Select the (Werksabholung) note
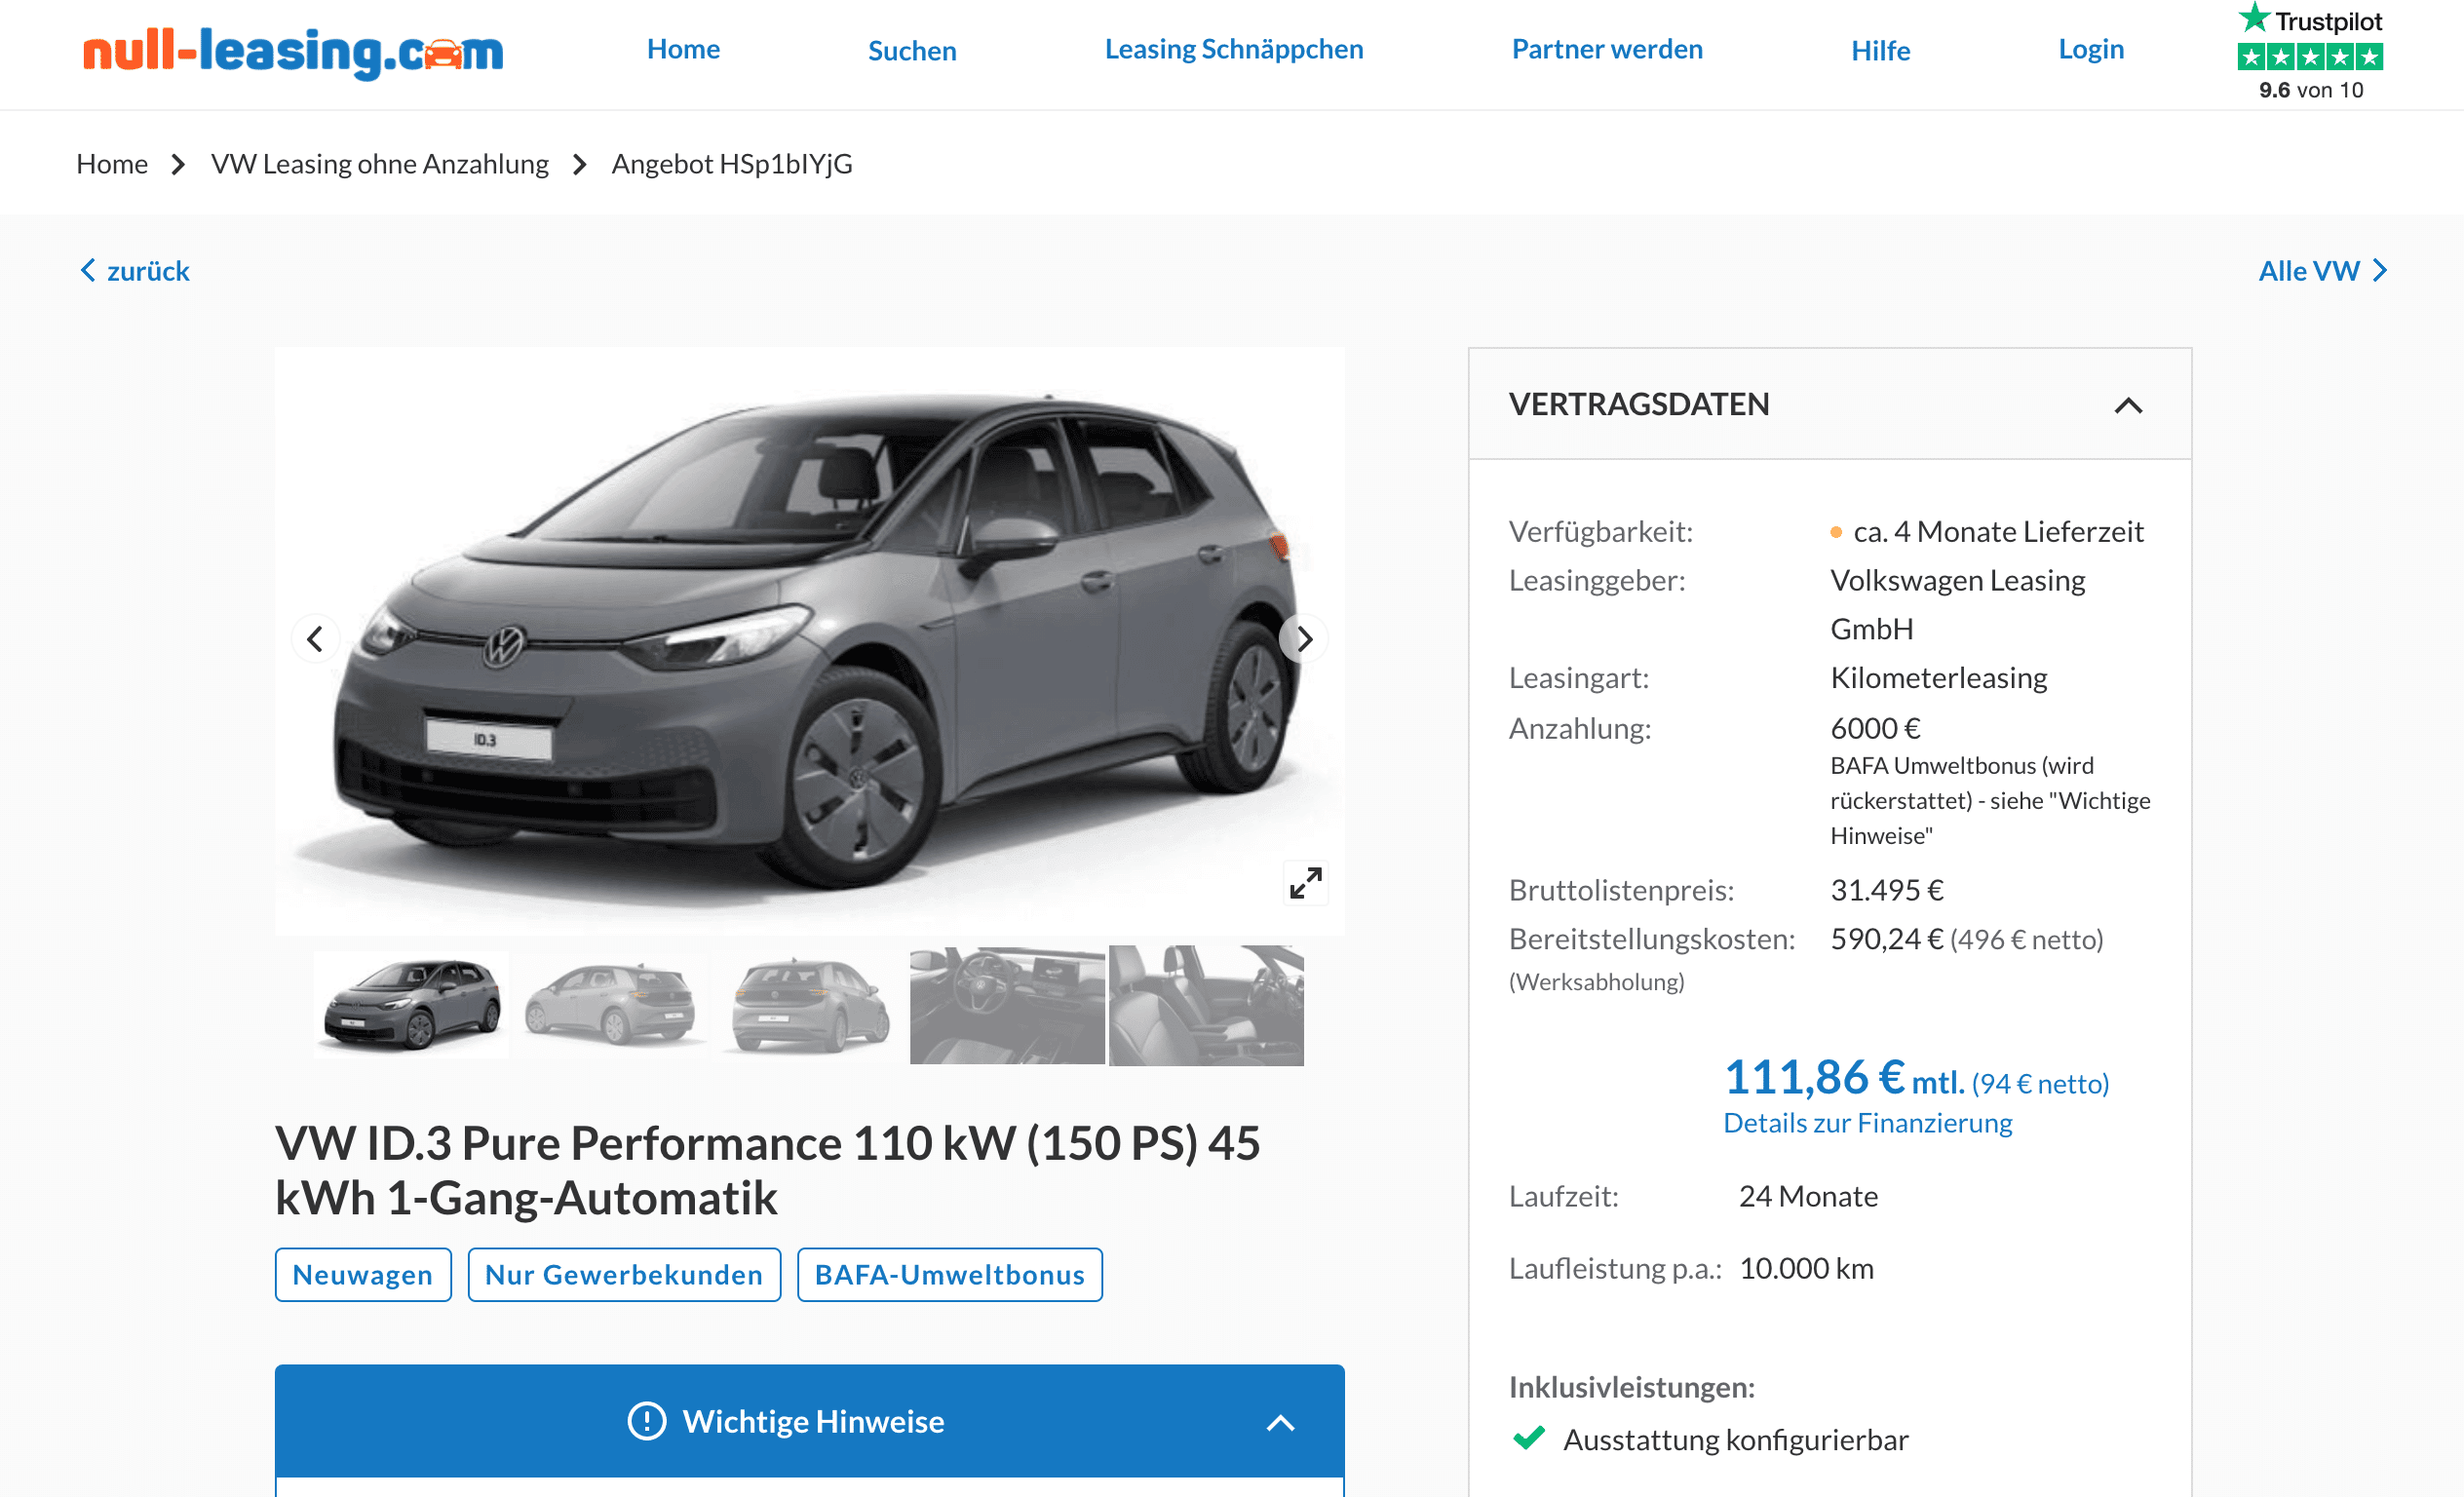 1596,981
